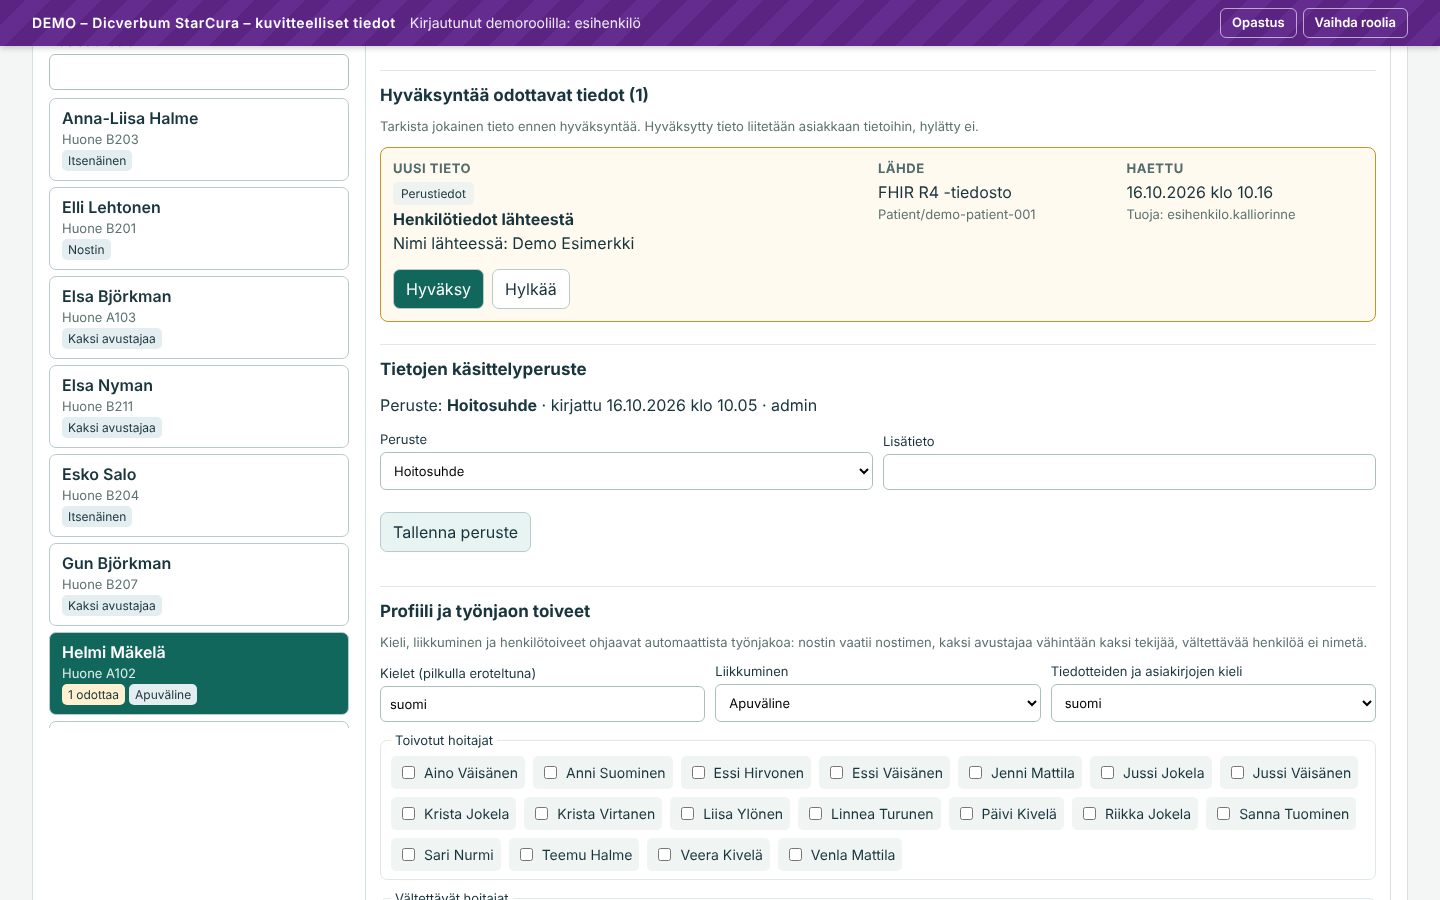
Task: Focus the Lisätieto input field
Action: coord(1129,472)
